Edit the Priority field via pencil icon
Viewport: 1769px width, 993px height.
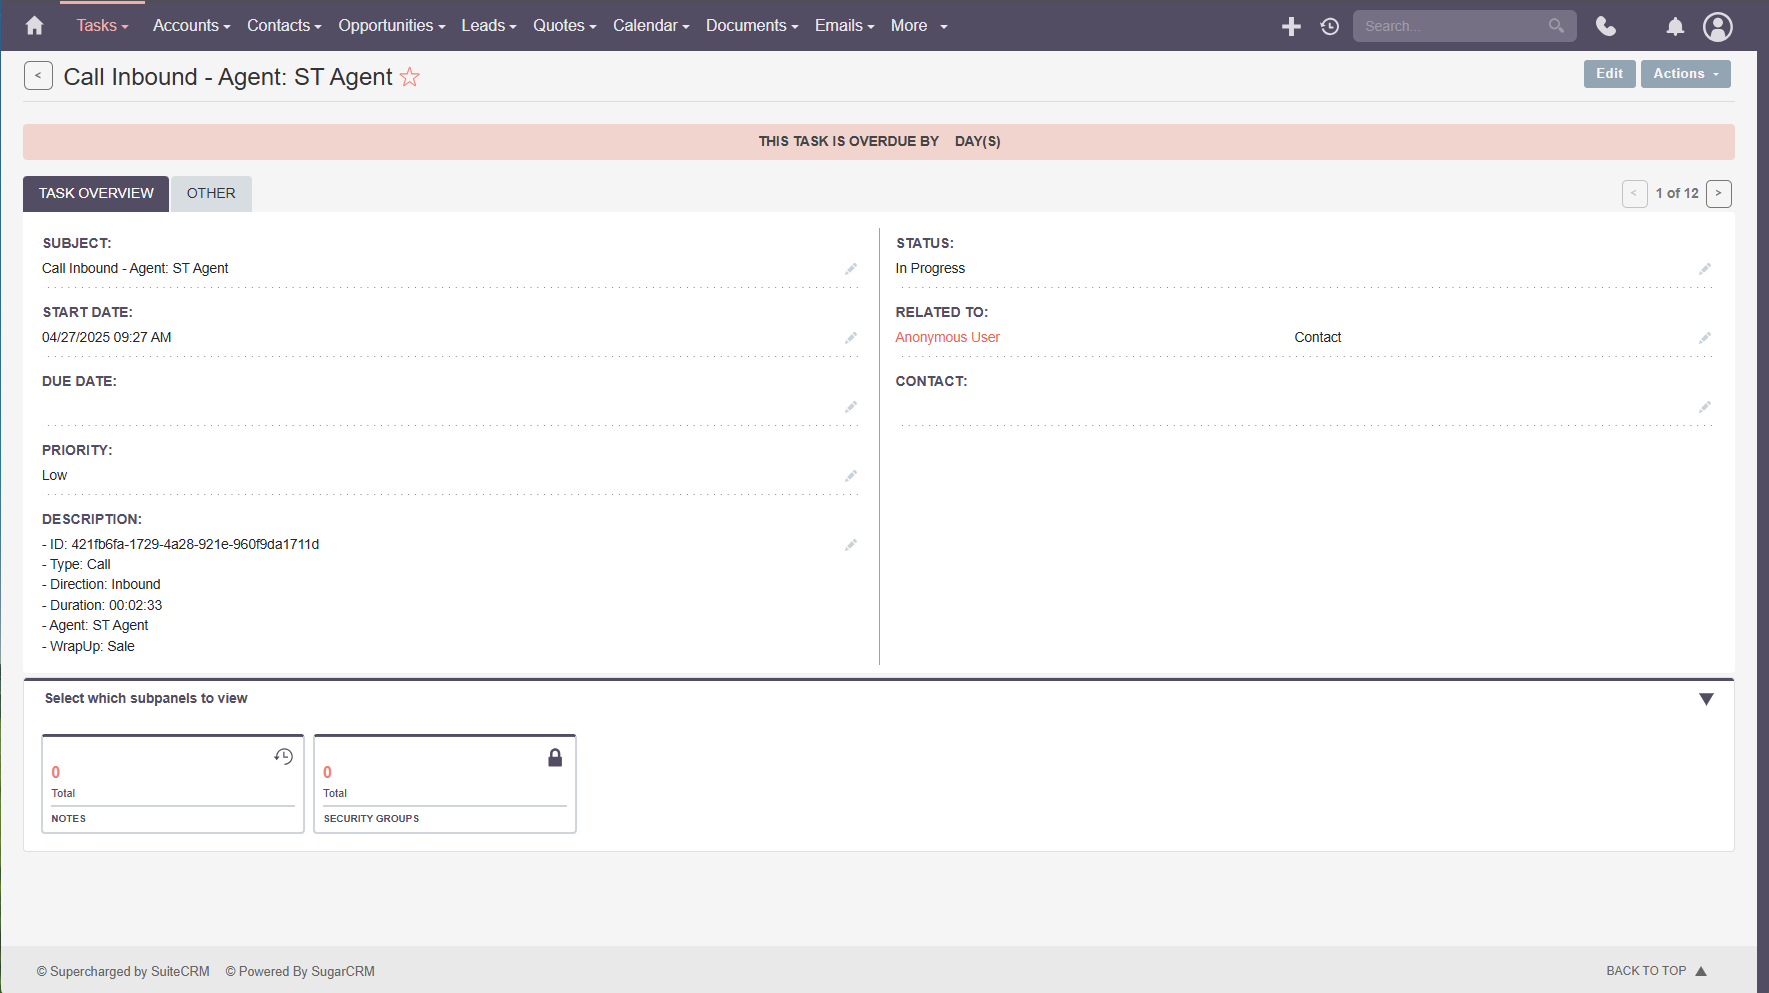click(x=851, y=476)
